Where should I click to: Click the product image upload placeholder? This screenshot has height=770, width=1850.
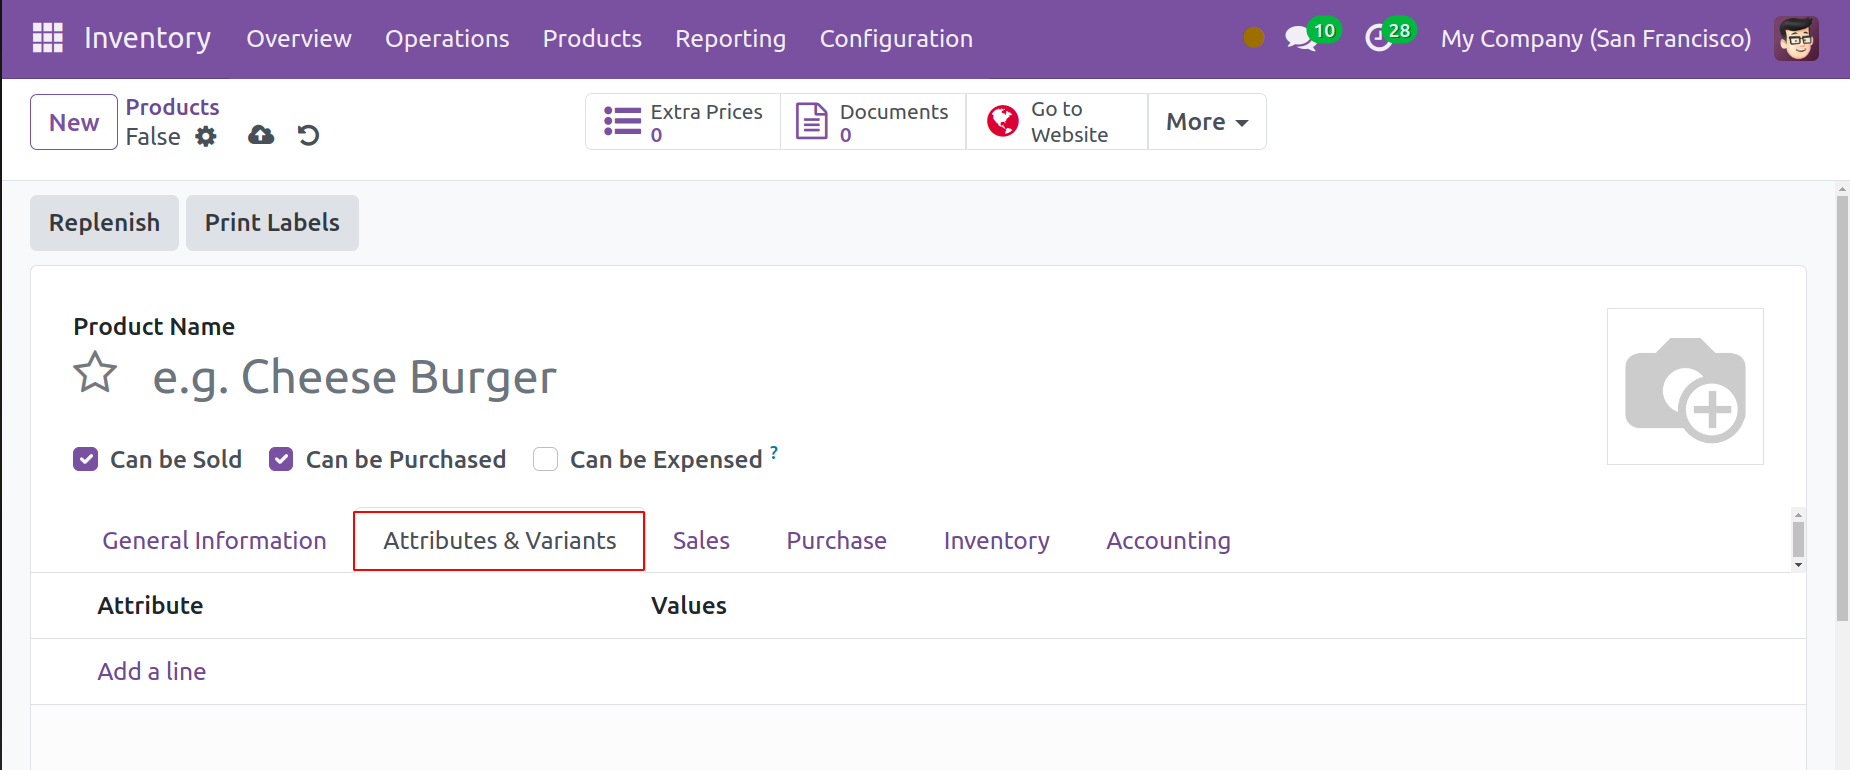point(1684,386)
